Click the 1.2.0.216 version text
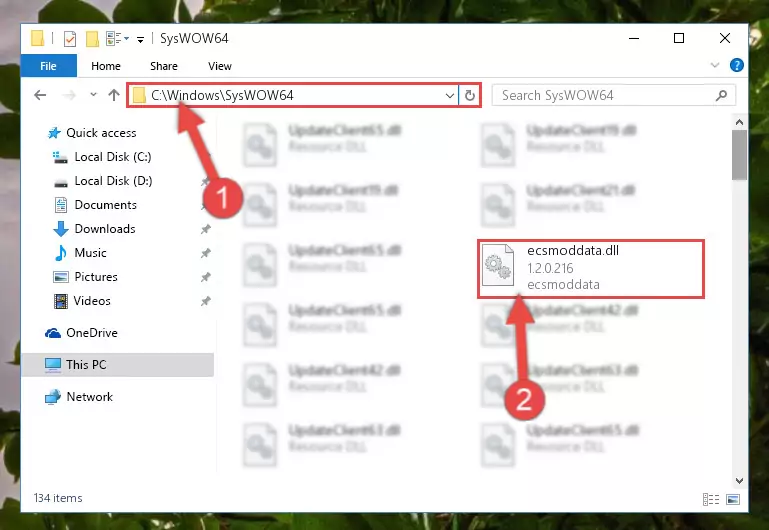 pos(550,269)
